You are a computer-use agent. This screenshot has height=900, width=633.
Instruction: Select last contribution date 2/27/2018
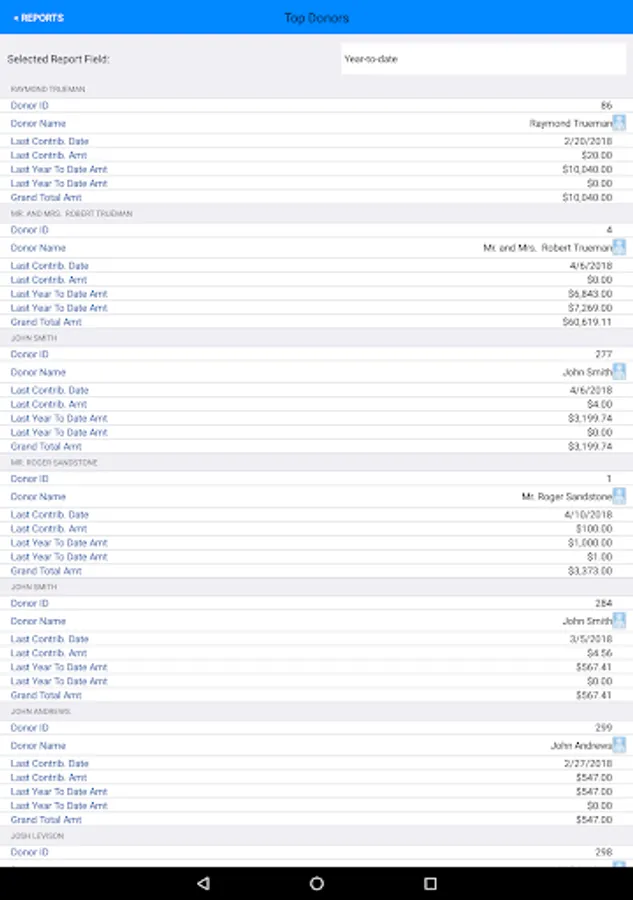coord(588,763)
